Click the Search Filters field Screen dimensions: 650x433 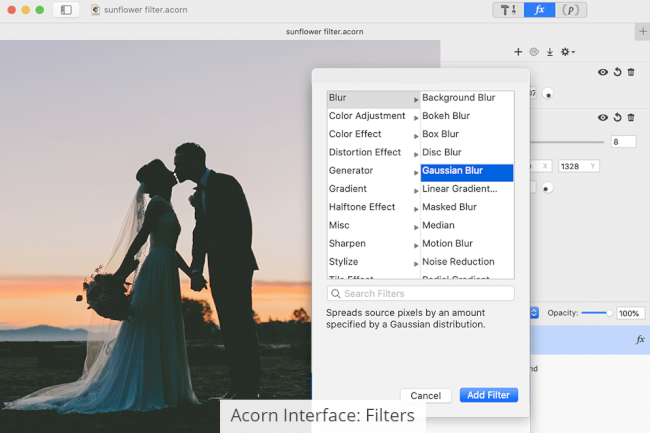[x=421, y=293]
